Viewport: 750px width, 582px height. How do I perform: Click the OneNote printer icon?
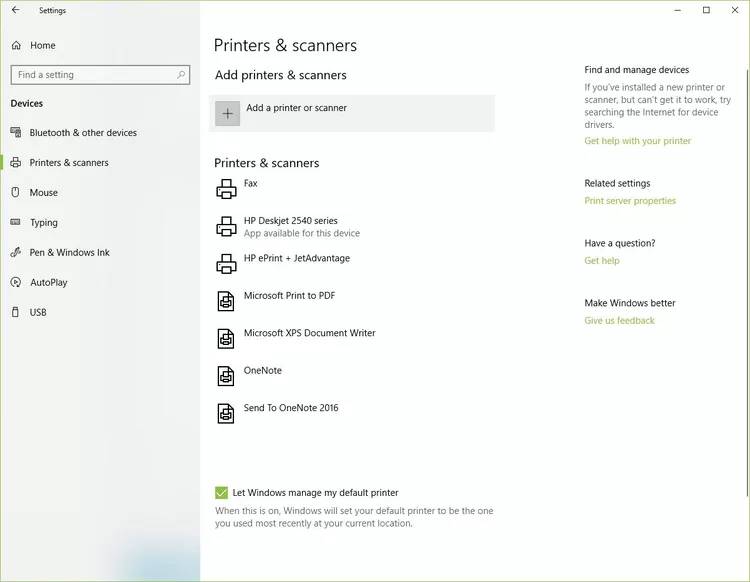pos(226,376)
